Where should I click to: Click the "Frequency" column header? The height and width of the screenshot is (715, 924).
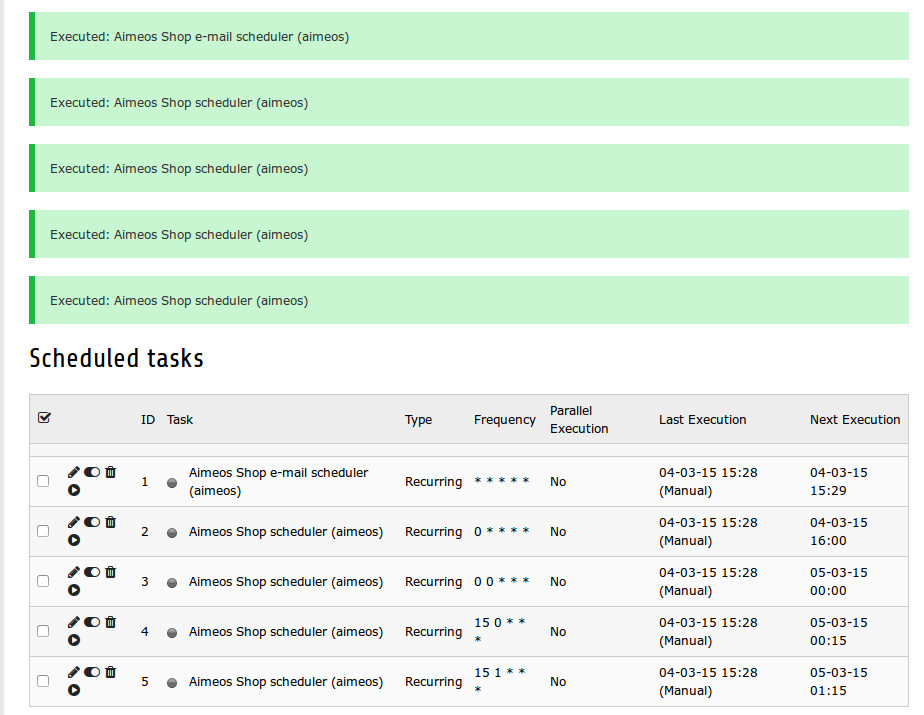pos(504,420)
